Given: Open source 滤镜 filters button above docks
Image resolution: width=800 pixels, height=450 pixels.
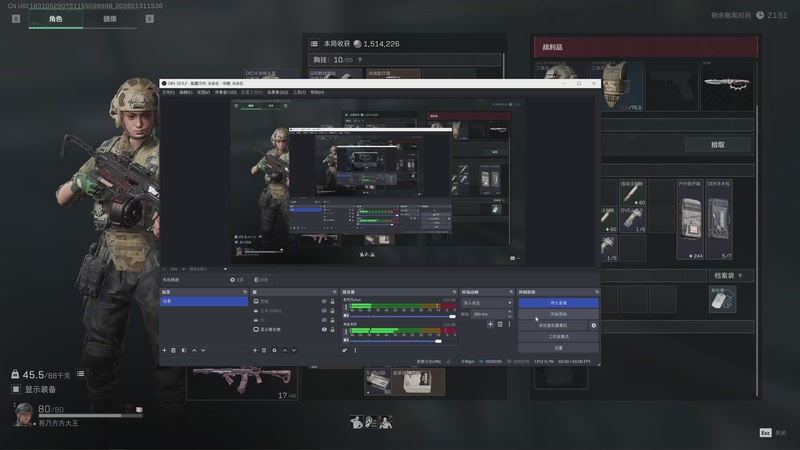Looking at the screenshot, I should pyautogui.click(x=261, y=280).
